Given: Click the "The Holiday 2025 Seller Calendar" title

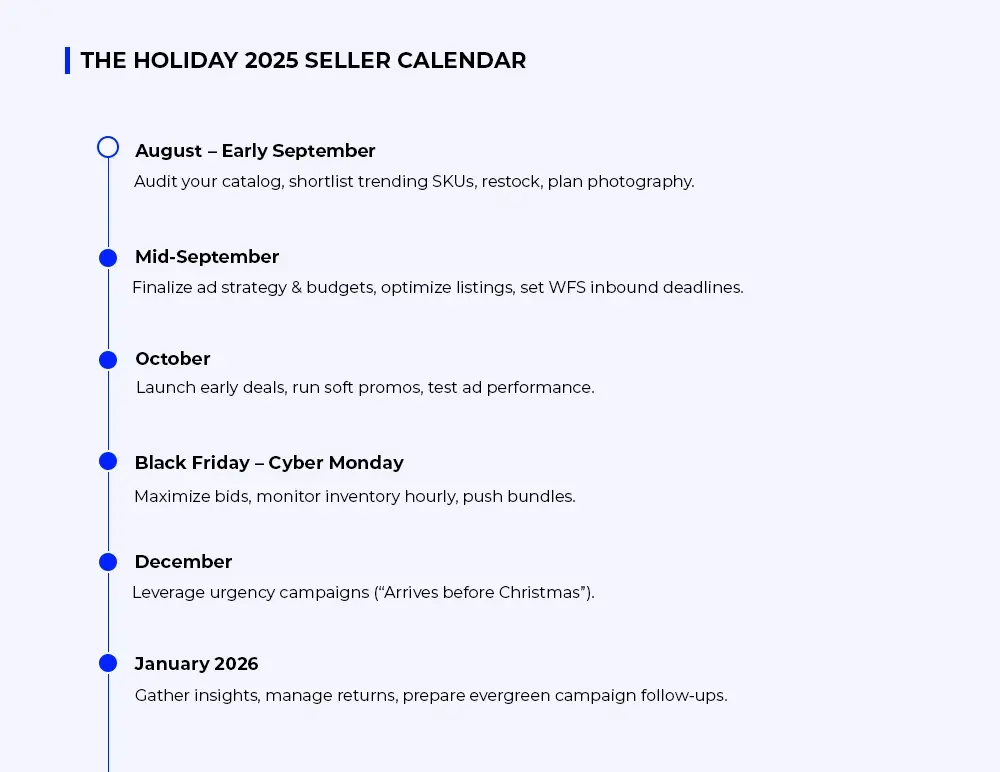Looking at the screenshot, I should (x=303, y=60).
